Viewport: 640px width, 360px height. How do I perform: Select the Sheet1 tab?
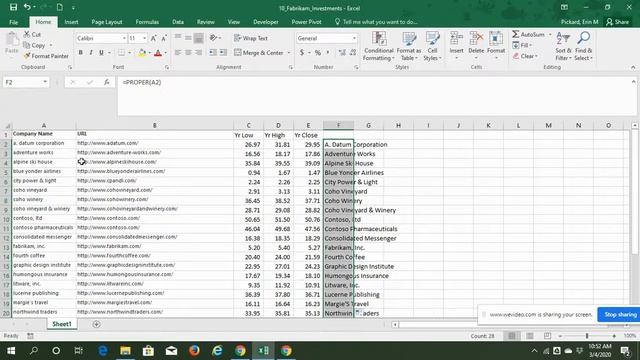click(x=62, y=324)
